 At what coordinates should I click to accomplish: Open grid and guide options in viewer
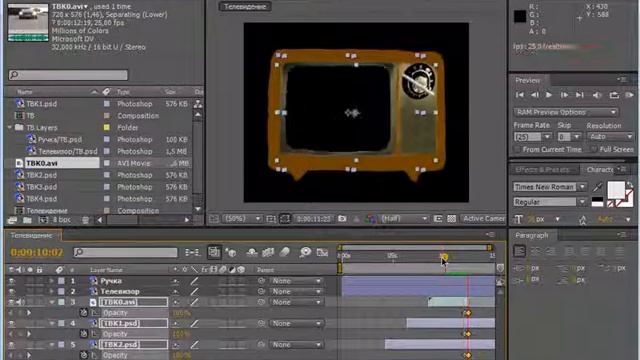(271, 219)
